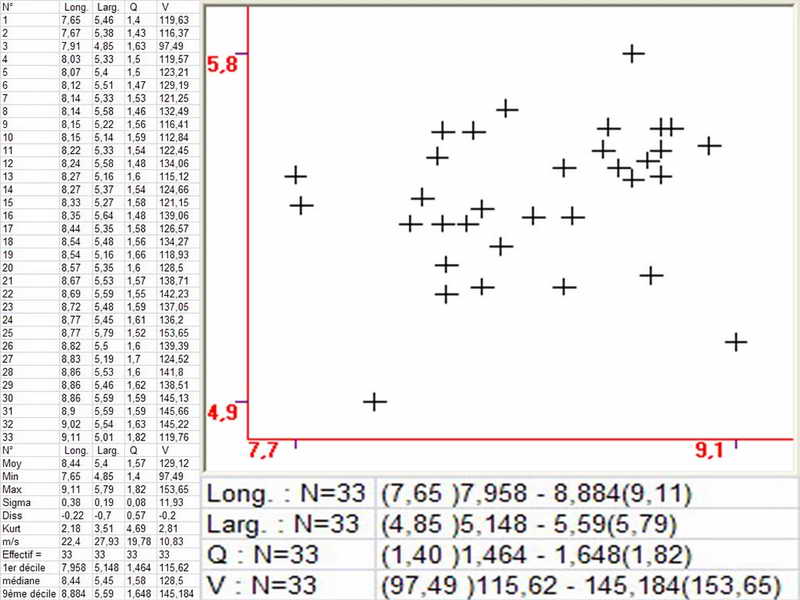Viewport: 800px width, 600px height.
Task: Select the lowest cross marker in the scatter plot
Action: pos(374,401)
